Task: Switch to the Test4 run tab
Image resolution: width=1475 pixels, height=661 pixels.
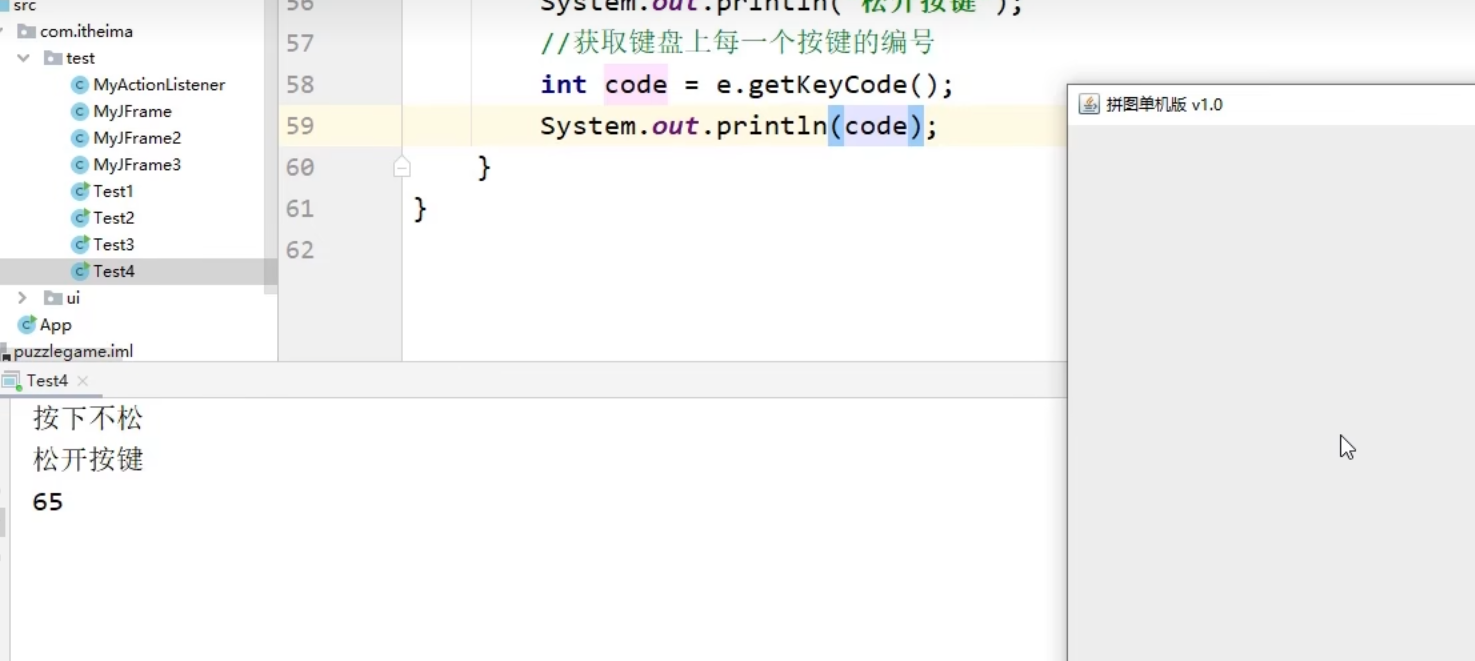Action: tap(46, 381)
